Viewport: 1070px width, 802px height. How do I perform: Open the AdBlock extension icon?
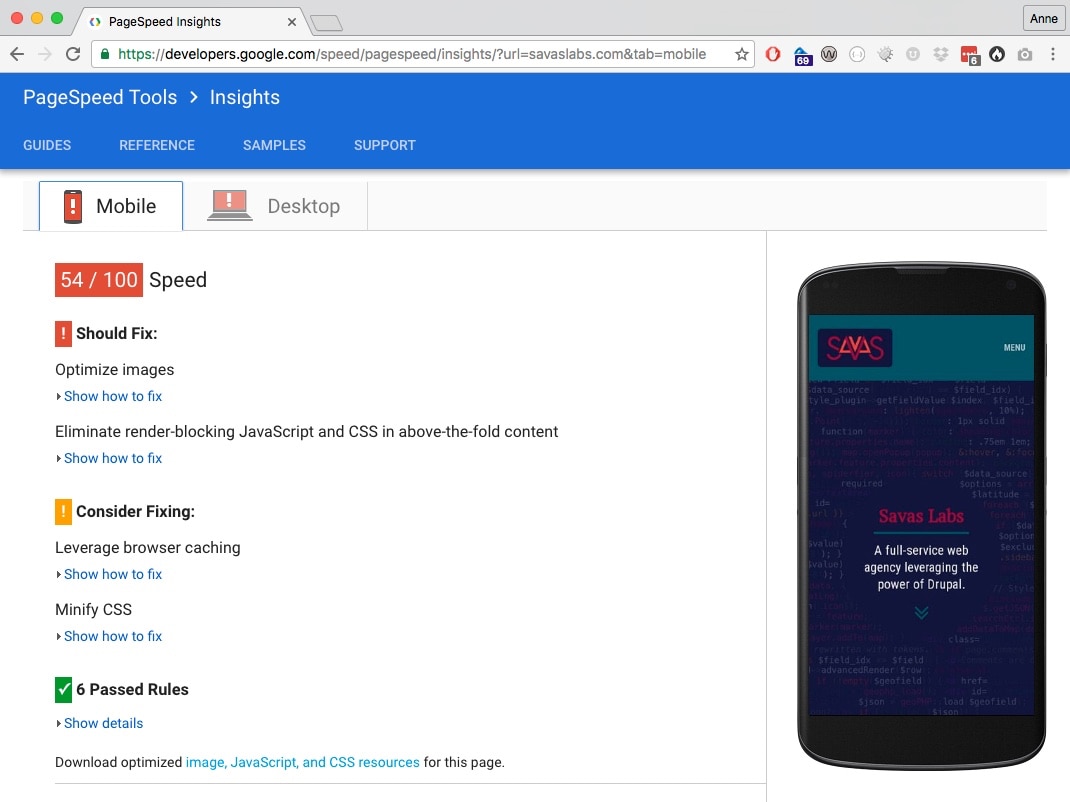(x=772, y=54)
